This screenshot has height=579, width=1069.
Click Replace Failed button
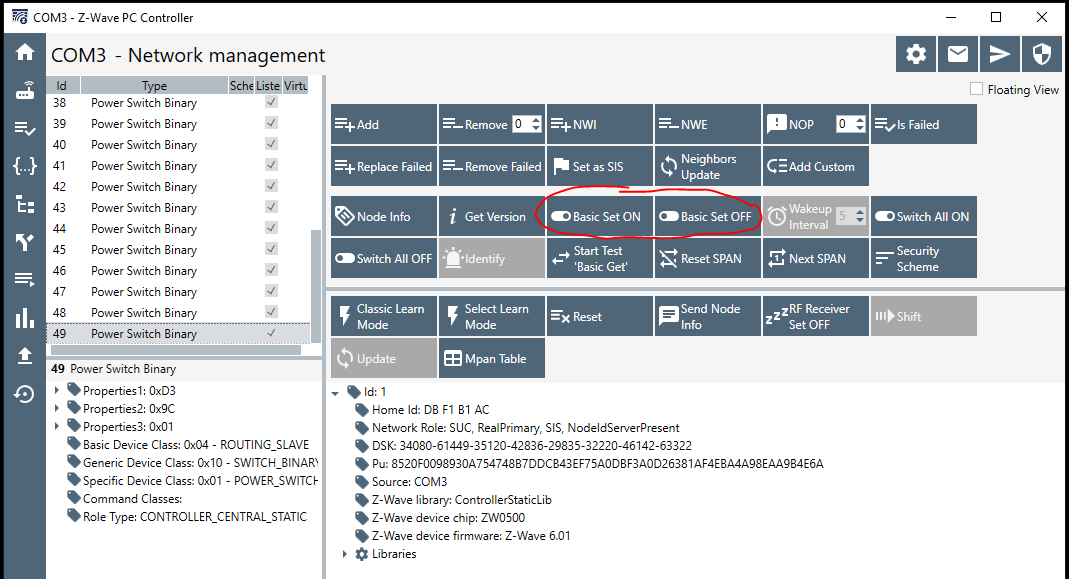[x=384, y=166]
